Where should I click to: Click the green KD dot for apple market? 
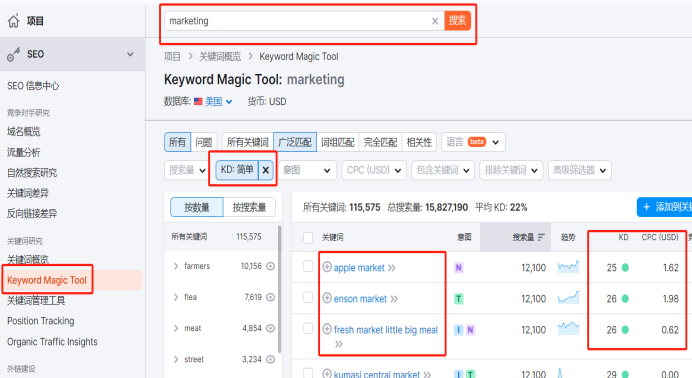click(x=625, y=268)
